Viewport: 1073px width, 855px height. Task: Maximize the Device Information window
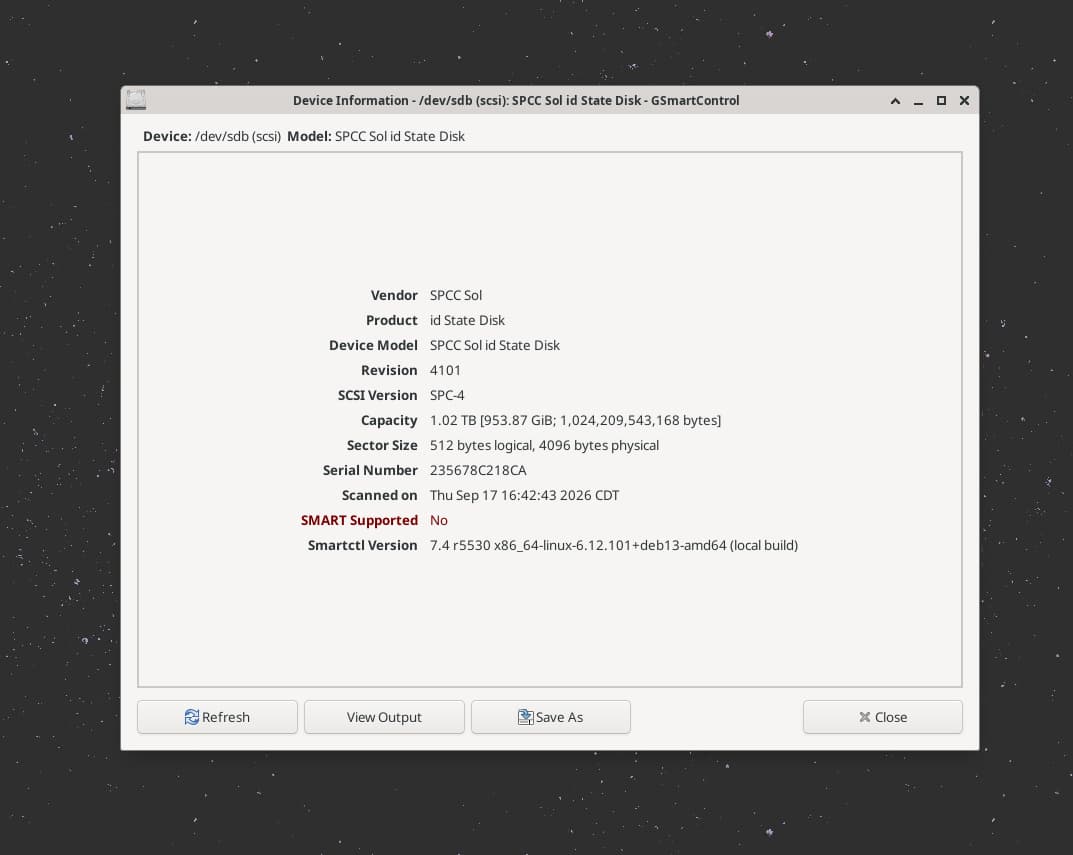point(942,101)
